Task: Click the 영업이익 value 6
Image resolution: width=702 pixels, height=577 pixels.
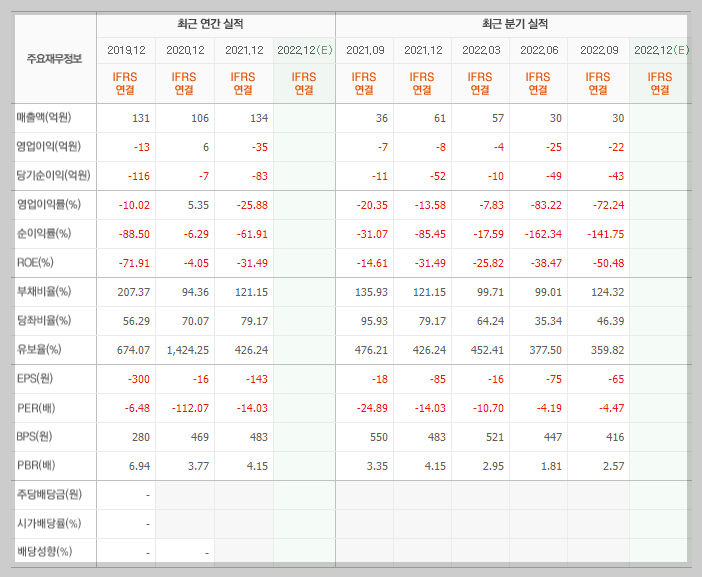Action: click(206, 147)
